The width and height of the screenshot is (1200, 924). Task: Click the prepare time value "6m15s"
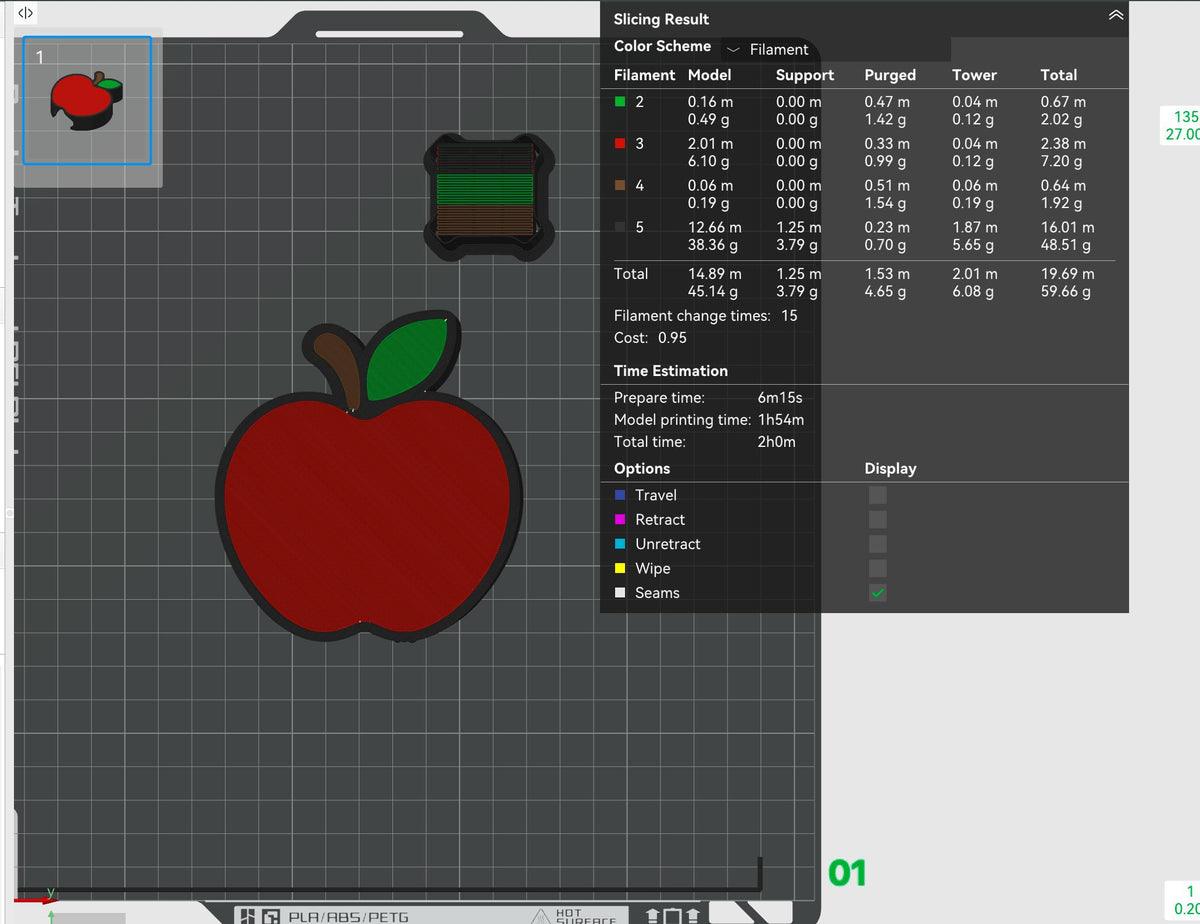tap(780, 398)
